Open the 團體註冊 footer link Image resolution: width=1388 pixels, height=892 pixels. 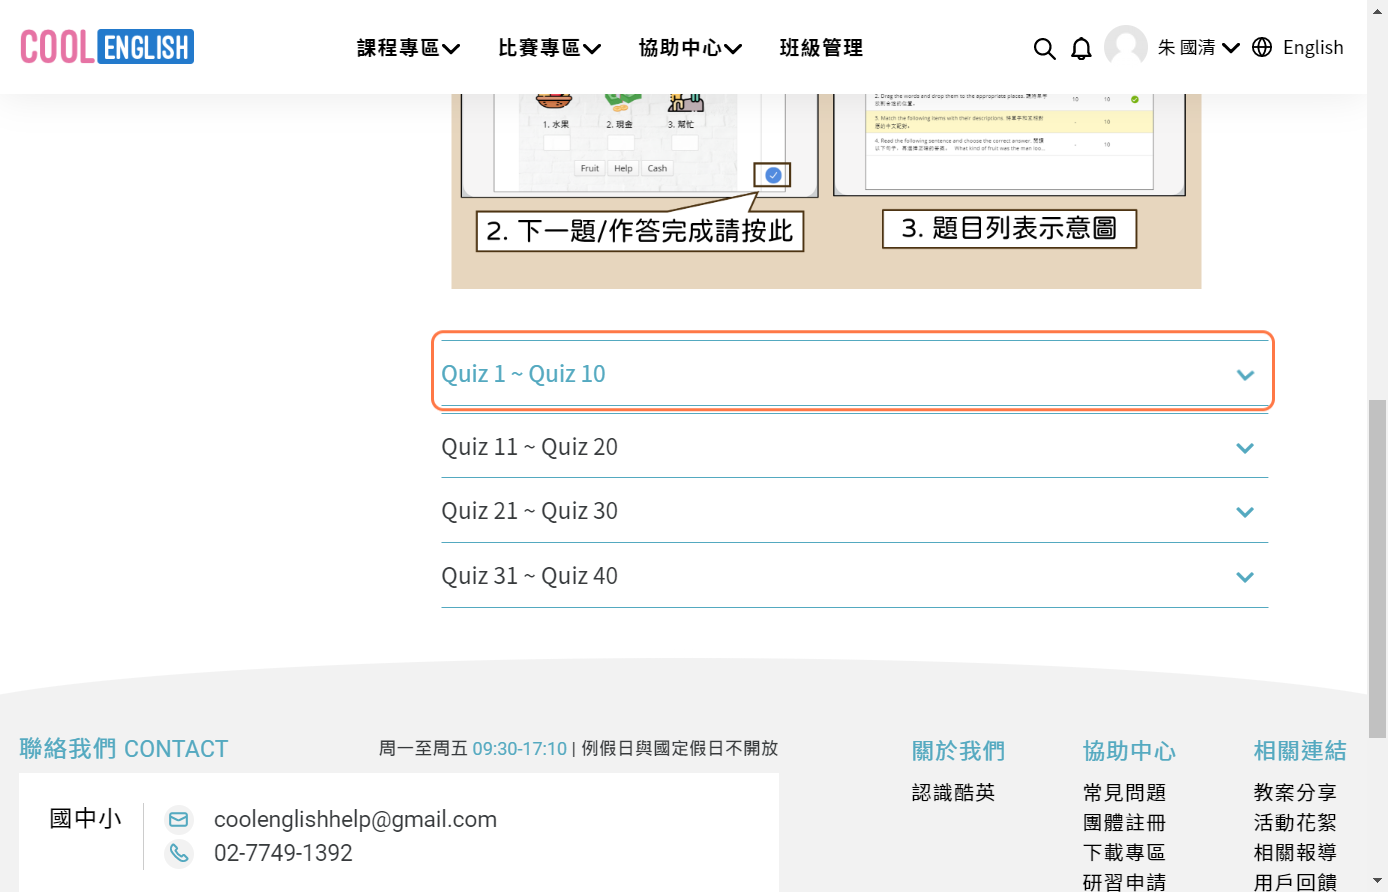pyautogui.click(x=1124, y=823)
